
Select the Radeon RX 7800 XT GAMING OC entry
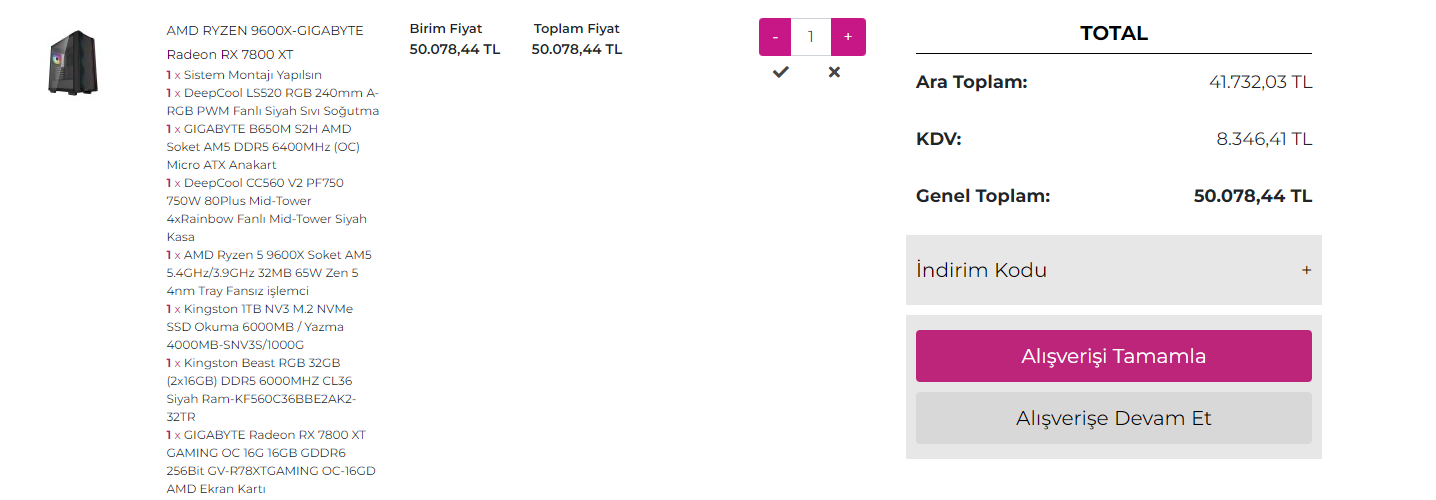click(270, 462)
